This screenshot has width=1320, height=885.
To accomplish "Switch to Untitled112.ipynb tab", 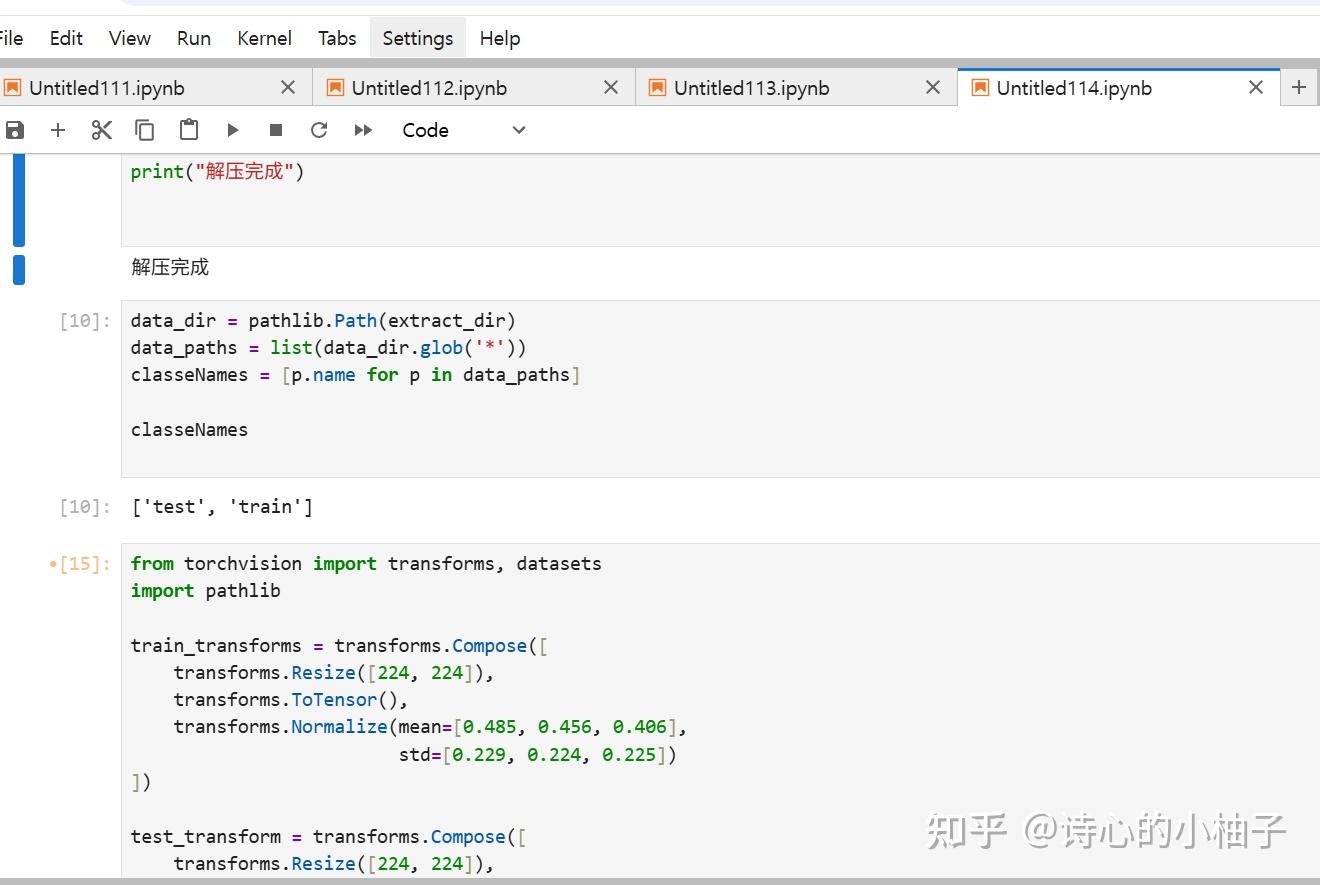I will pyautogui.click(x=429, y=88).
